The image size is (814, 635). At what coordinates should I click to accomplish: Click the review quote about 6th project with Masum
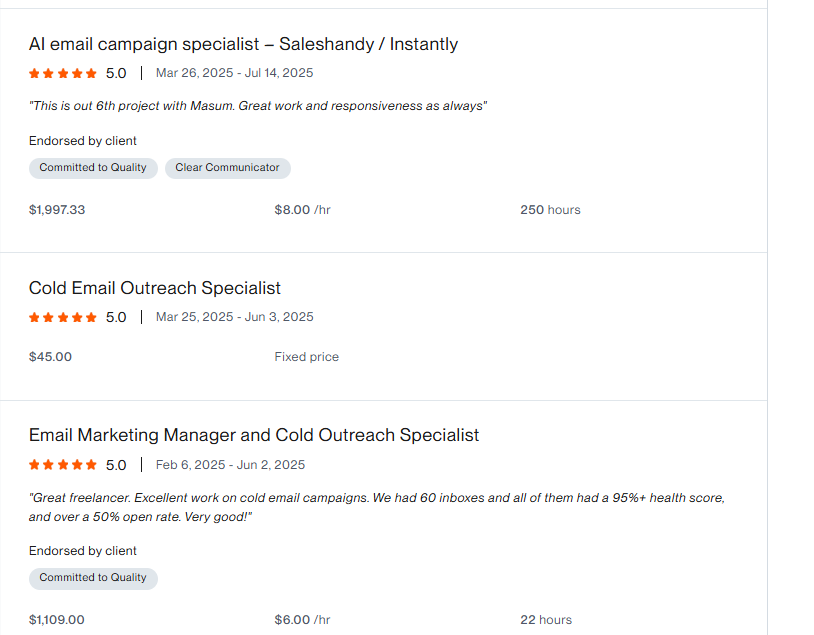click(258, 106)
